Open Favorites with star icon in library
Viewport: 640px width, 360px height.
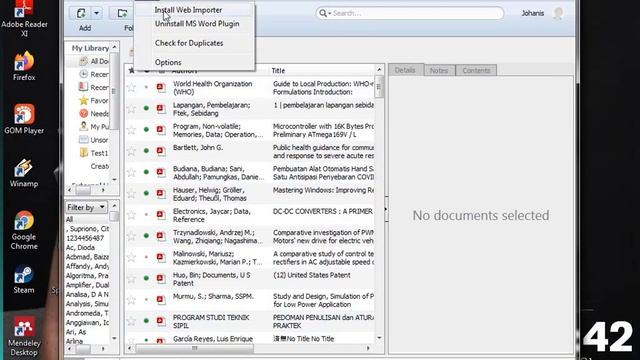(93, 100)
